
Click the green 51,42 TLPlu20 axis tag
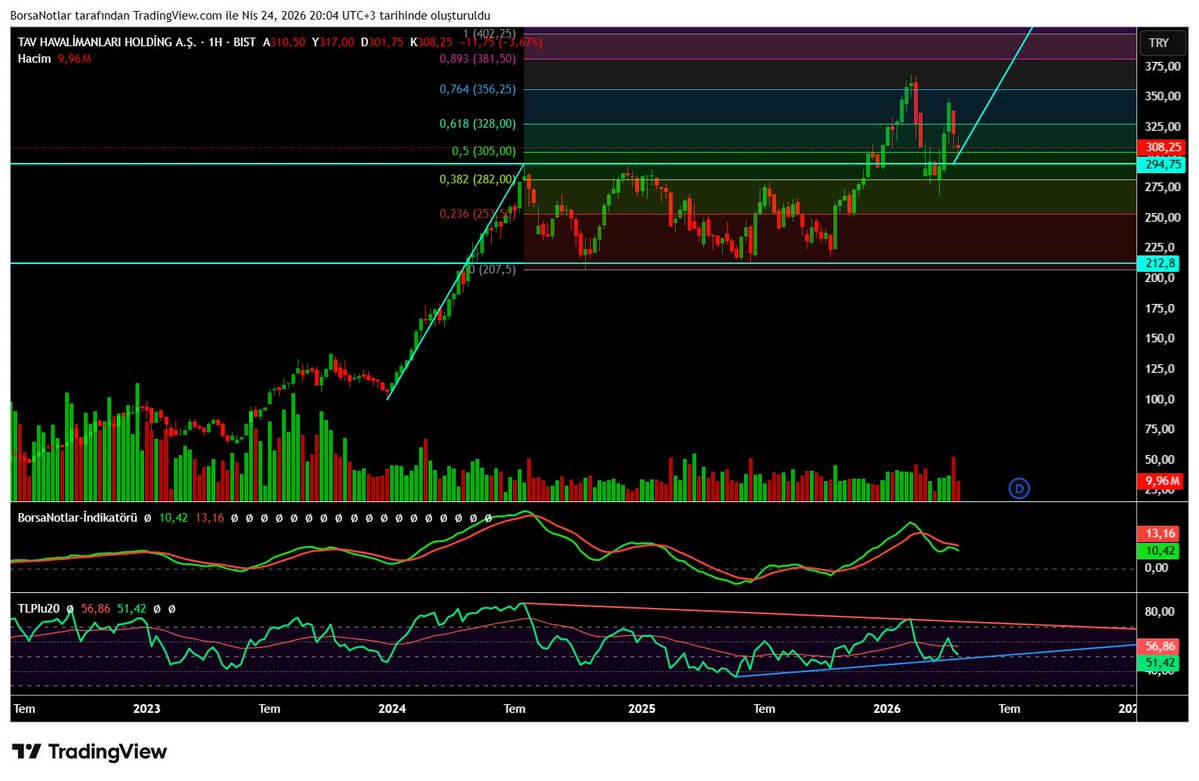(x=1159, y=663)
